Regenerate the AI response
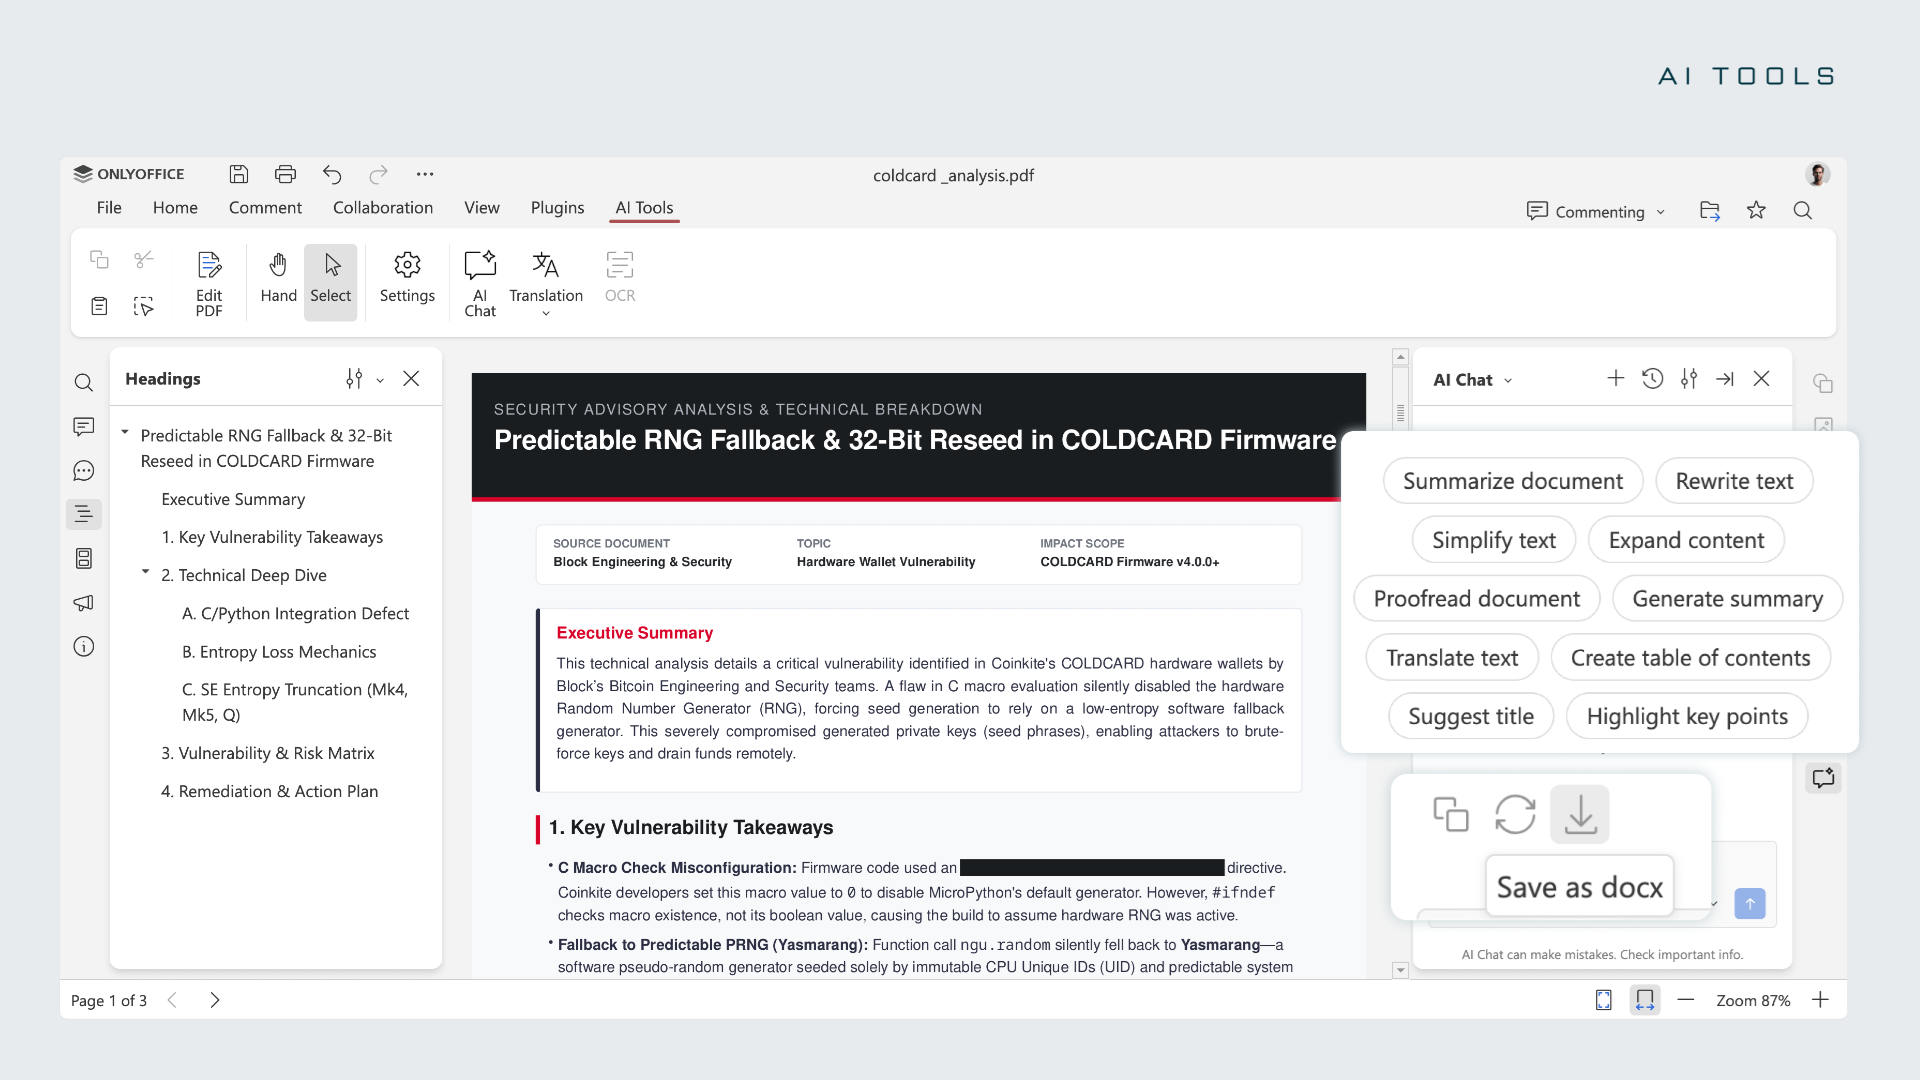1920x1080 pixels. pos(1515,814)
